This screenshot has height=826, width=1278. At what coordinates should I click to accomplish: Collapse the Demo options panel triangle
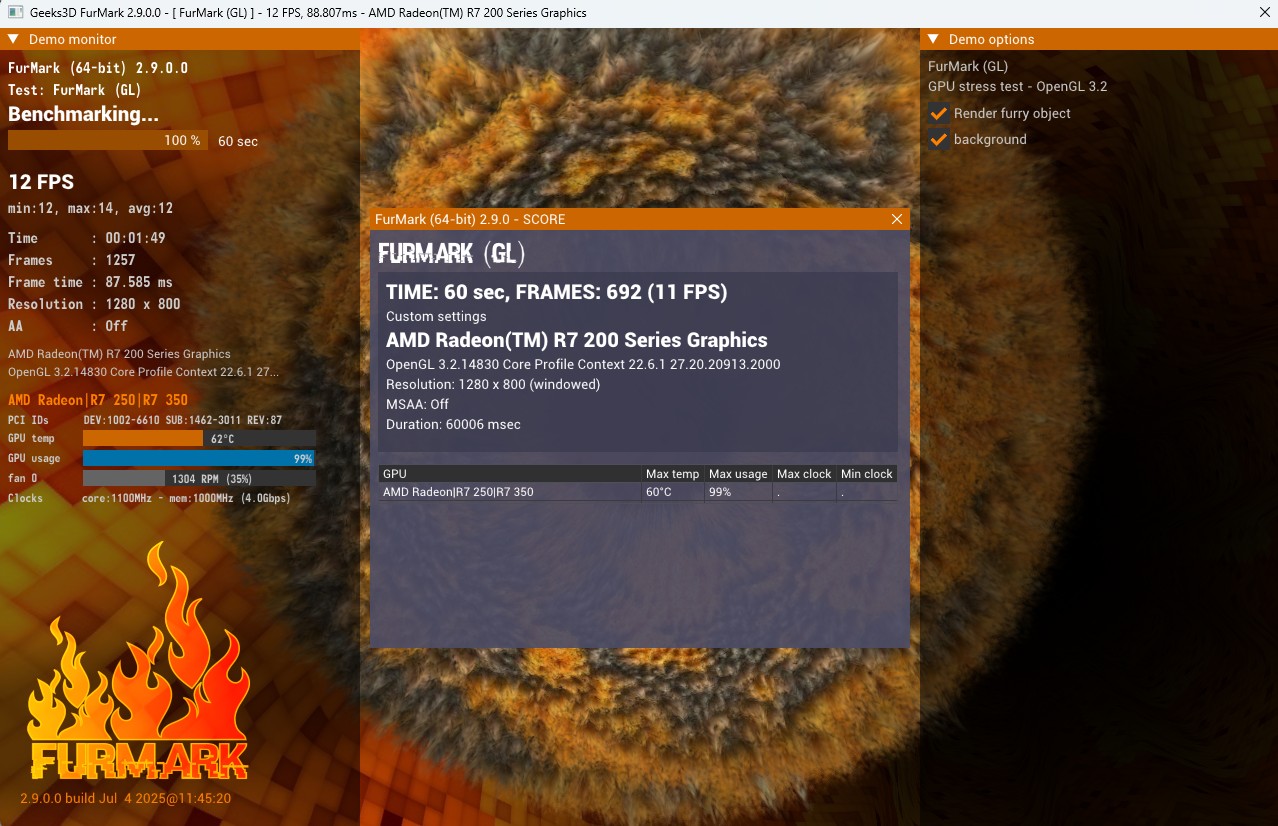934,39
